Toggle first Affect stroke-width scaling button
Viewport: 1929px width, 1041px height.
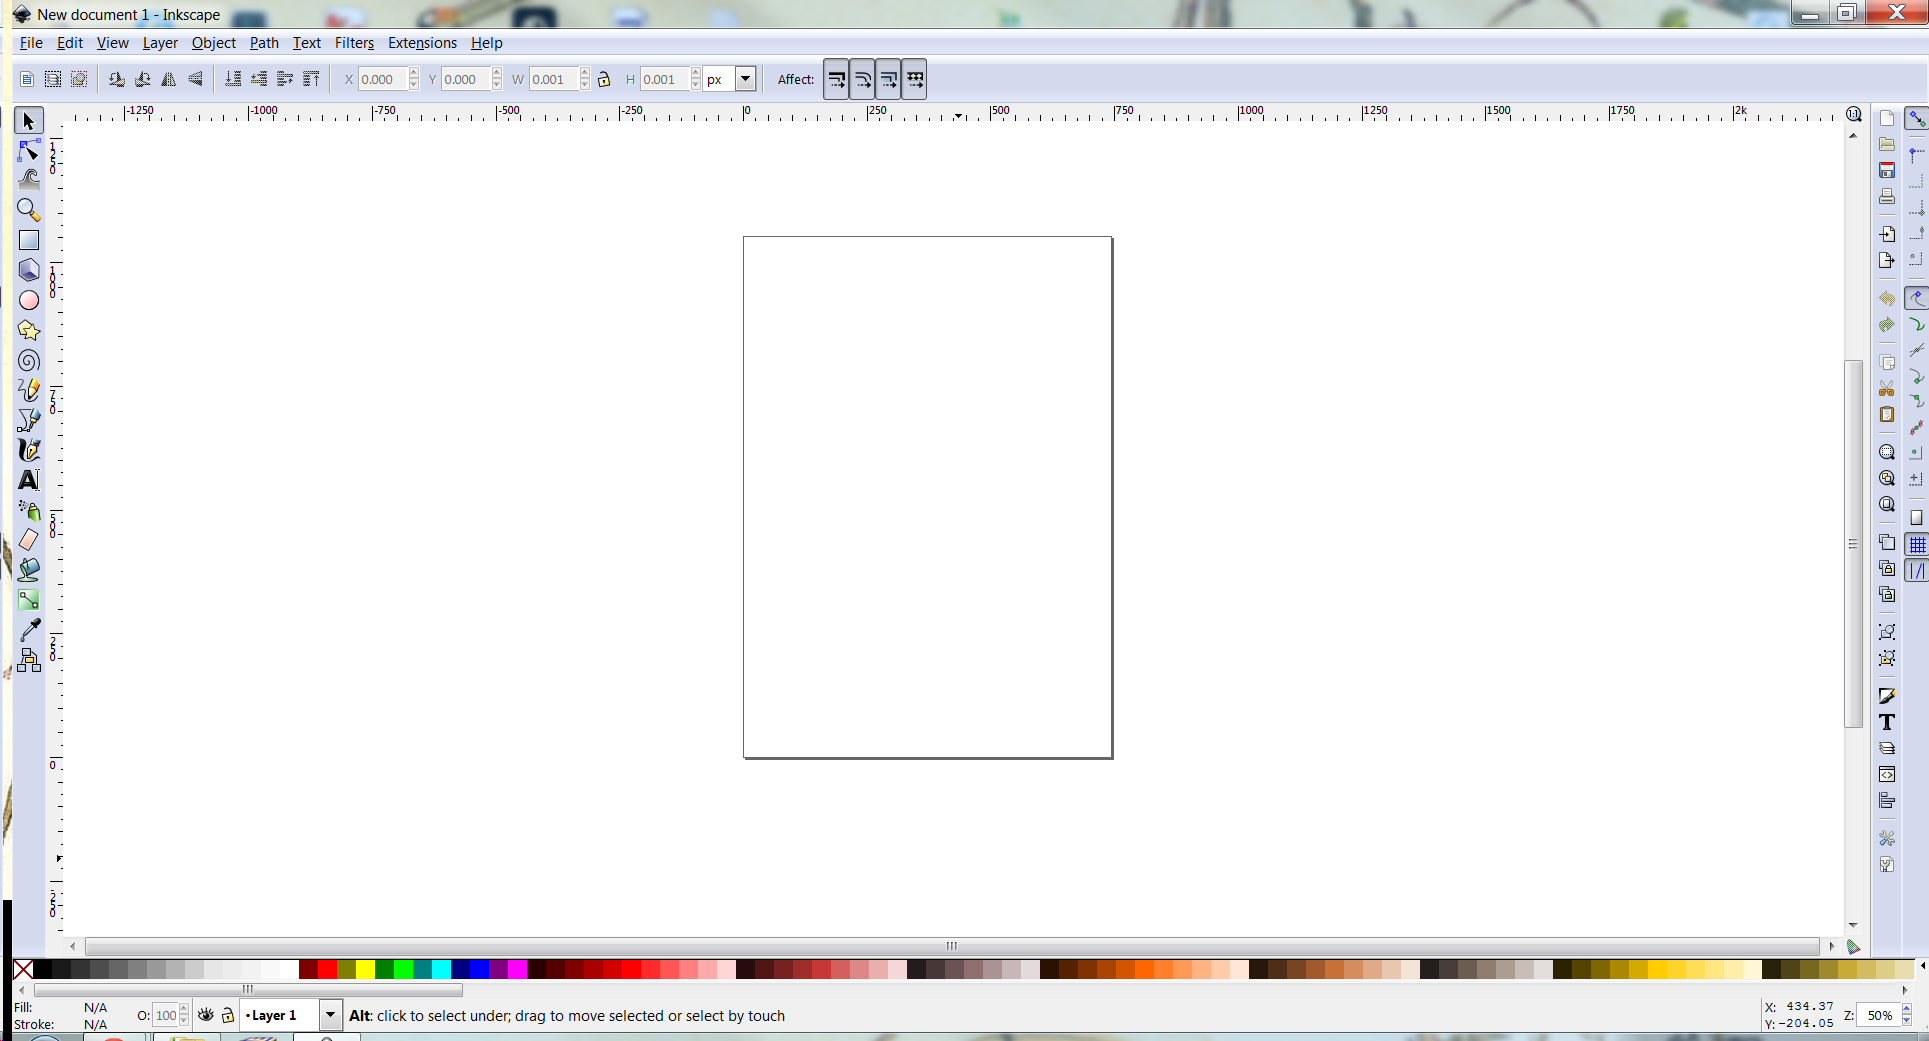tap(837, 79)
